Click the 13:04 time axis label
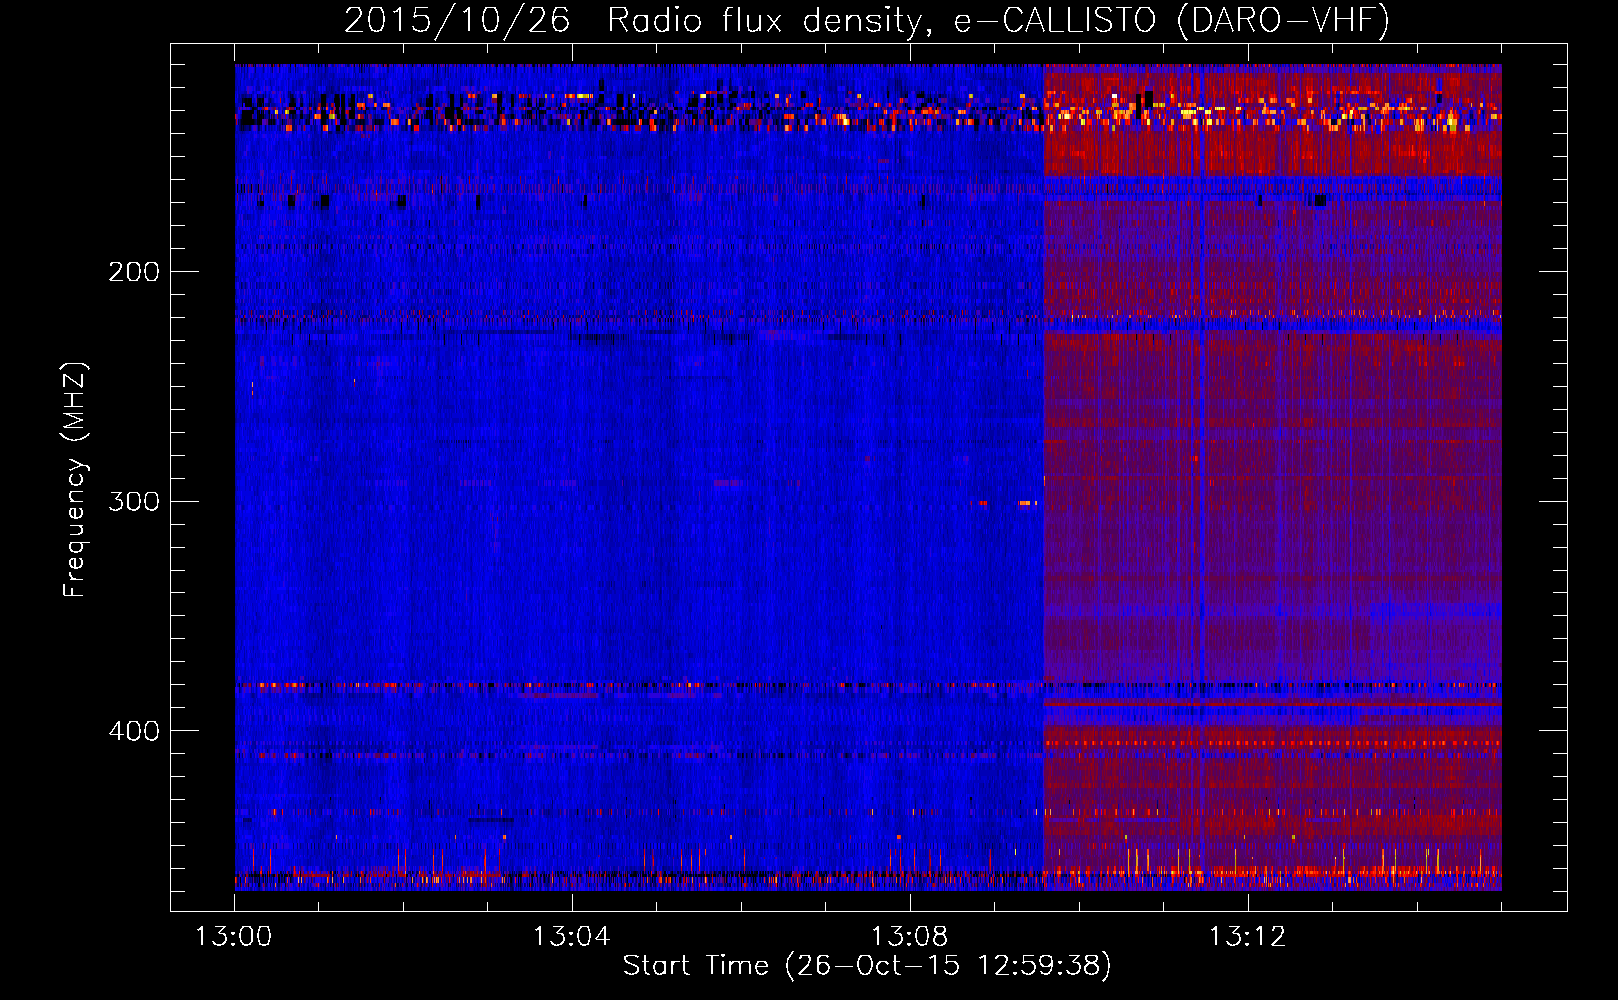This screenshot has width=1618, height=1000. [571, 937]
